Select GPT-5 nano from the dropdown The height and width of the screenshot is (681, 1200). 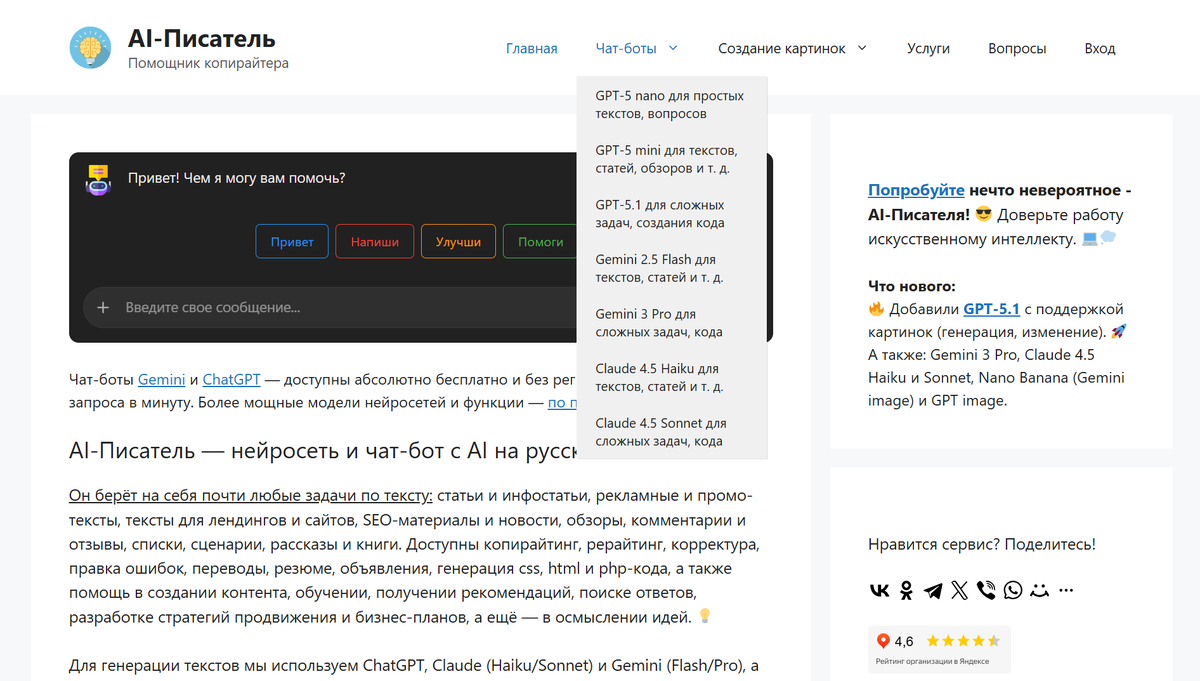[670, 105]
